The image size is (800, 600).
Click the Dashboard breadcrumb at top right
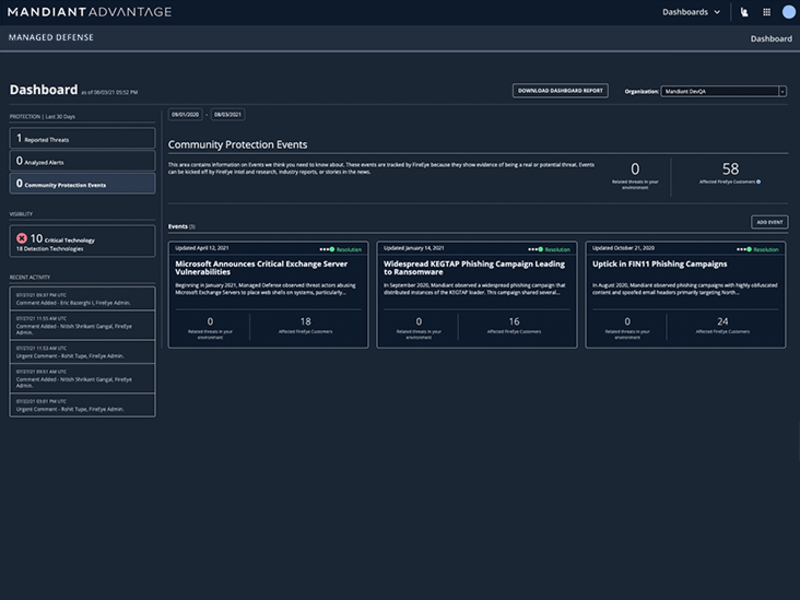(771, 39)
